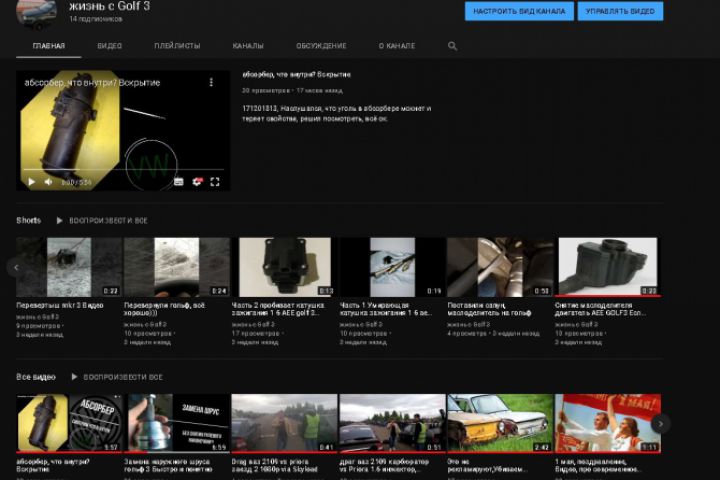Image resolution: width=720 pixels, height=480 pixels.
Task: Open Shorts thumbnail with 0:22 overturned car
Action: [69, 267]
